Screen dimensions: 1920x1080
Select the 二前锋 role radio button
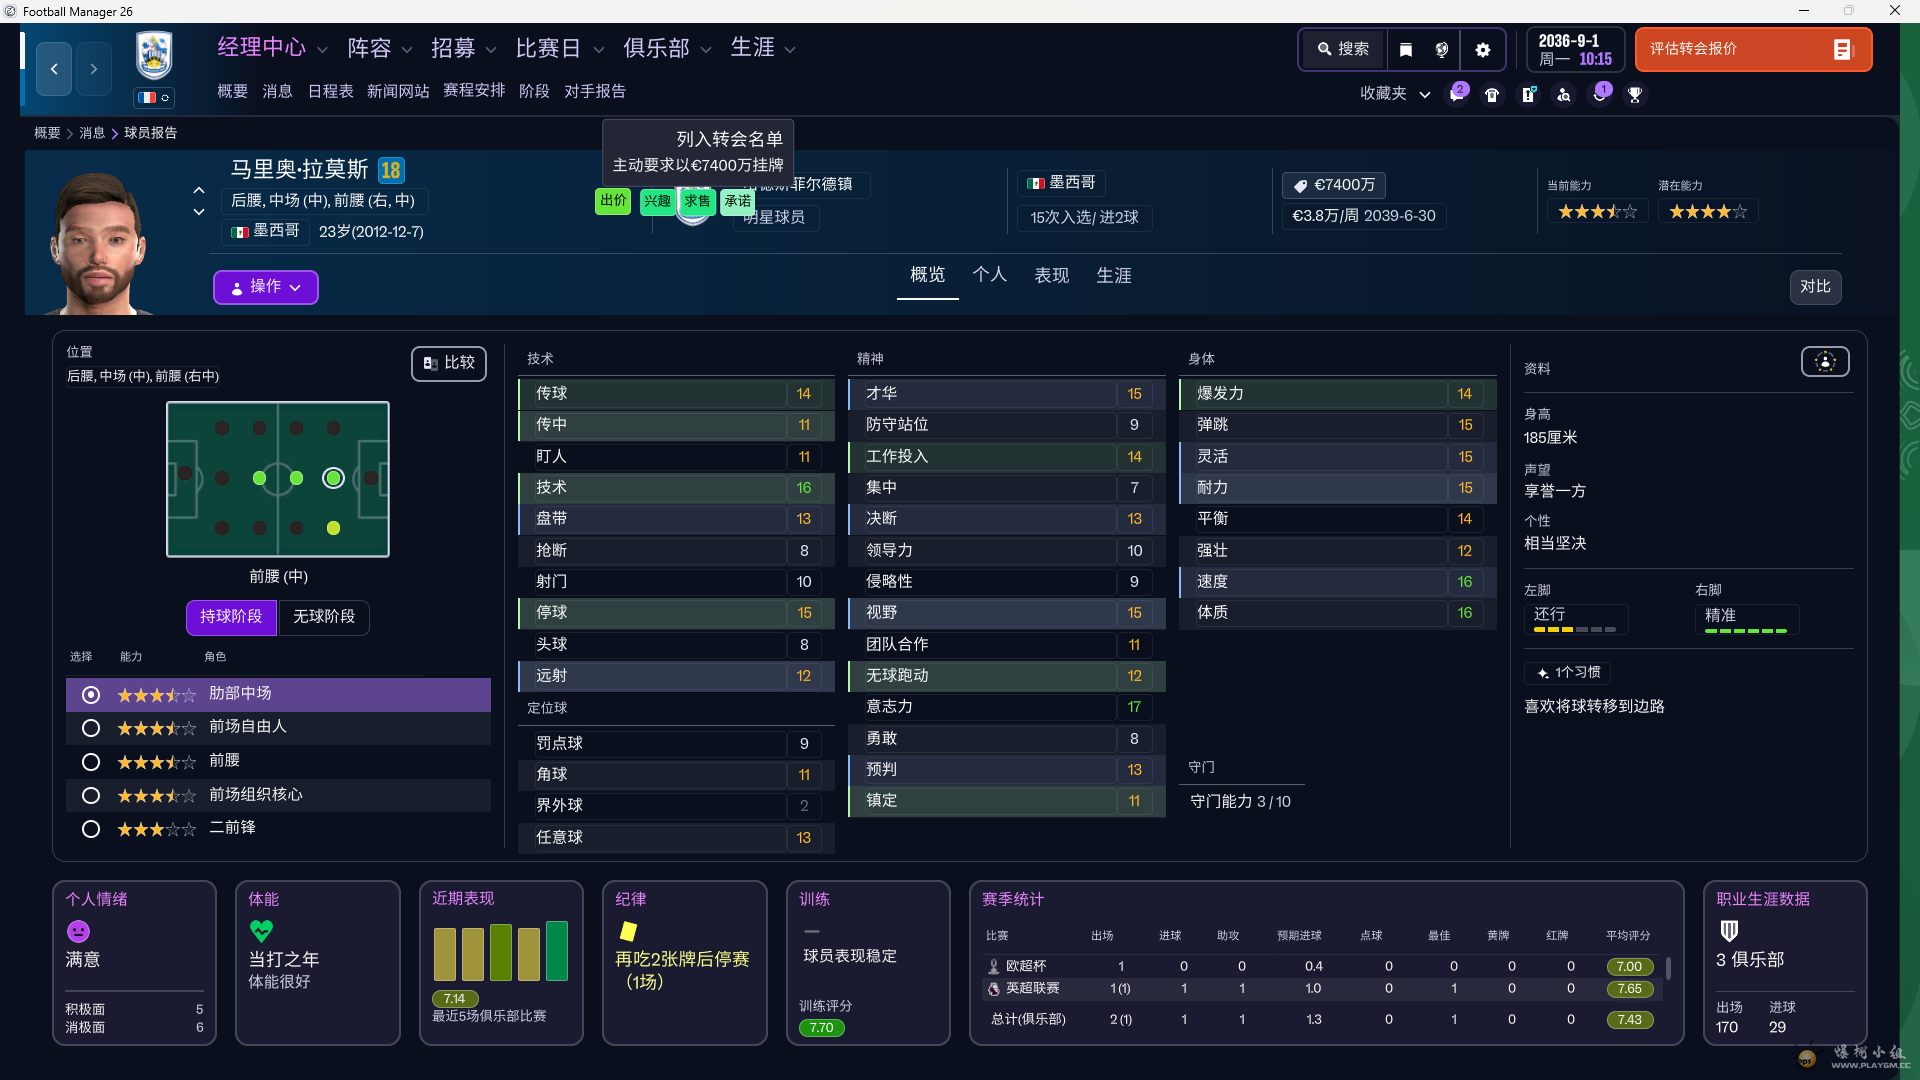point(91,829)
